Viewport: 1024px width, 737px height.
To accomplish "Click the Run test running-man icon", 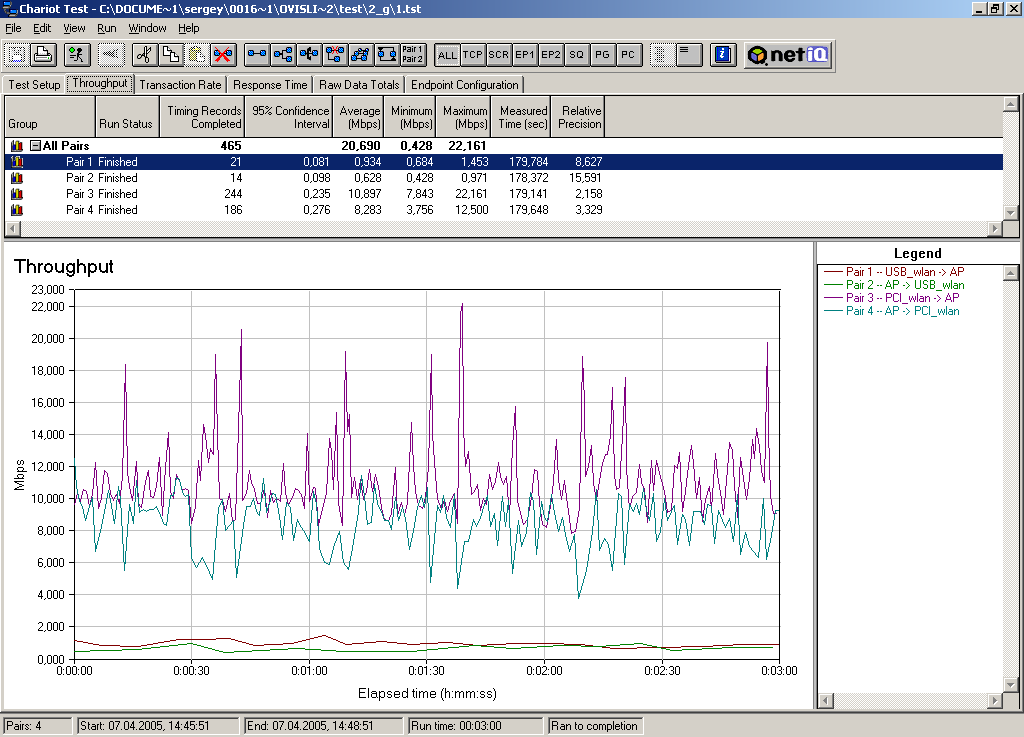I will click(x=77, y=55).
